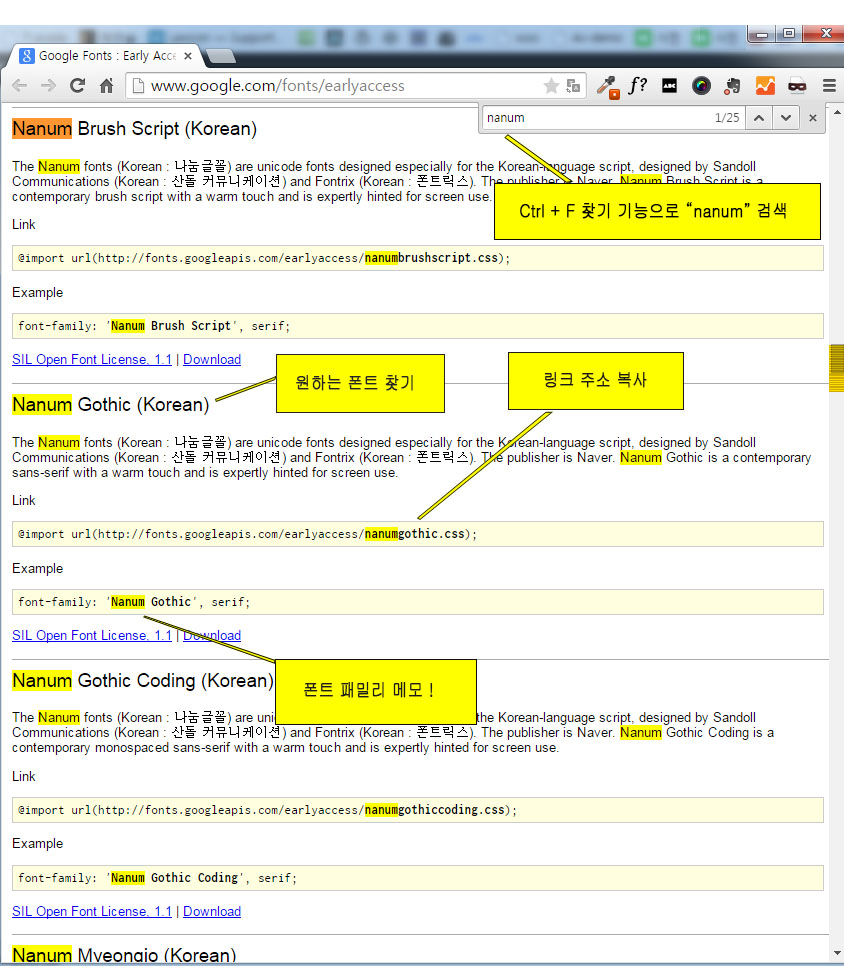844x966 pixels.
Task: Open a new tab
Action: click(219, 56)
